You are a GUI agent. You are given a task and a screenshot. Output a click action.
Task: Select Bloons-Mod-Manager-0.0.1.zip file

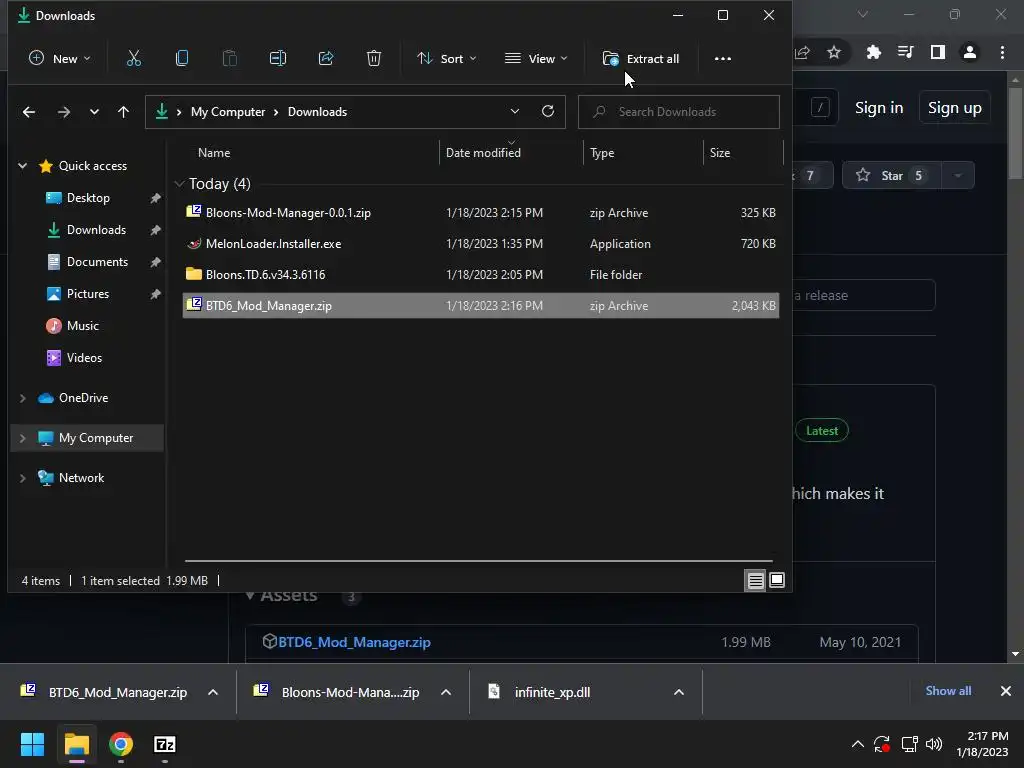click(x=481, y=213)
